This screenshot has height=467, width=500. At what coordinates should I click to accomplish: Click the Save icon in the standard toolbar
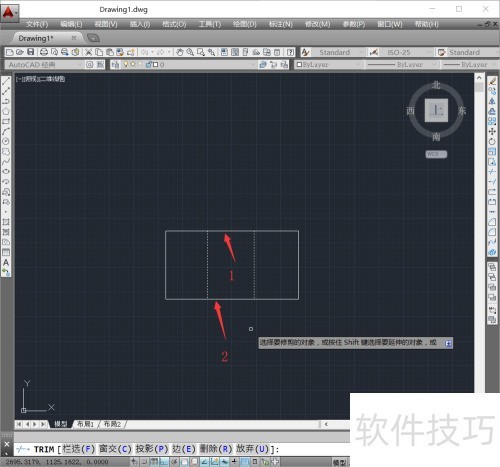[x=31, y=52]
